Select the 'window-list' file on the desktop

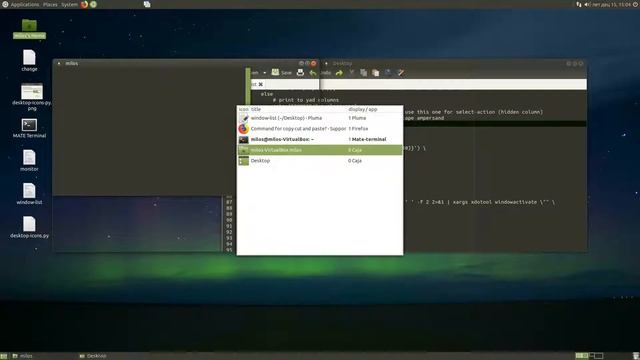(29, 193)
